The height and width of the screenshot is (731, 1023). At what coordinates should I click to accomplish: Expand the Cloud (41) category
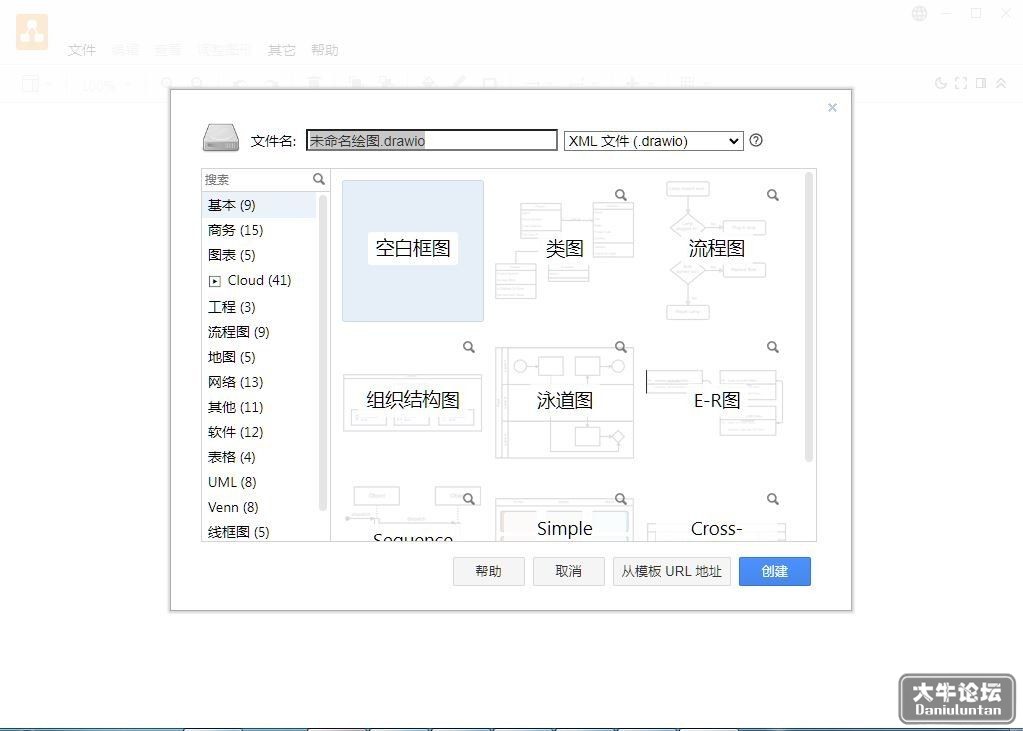pos(215,281)
